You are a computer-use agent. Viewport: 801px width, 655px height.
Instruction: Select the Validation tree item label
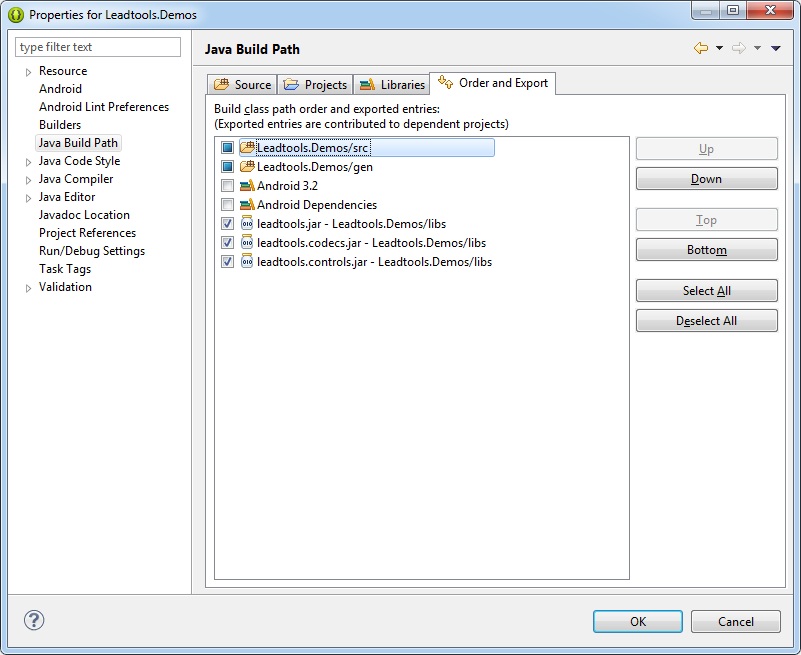pos(65,287)
